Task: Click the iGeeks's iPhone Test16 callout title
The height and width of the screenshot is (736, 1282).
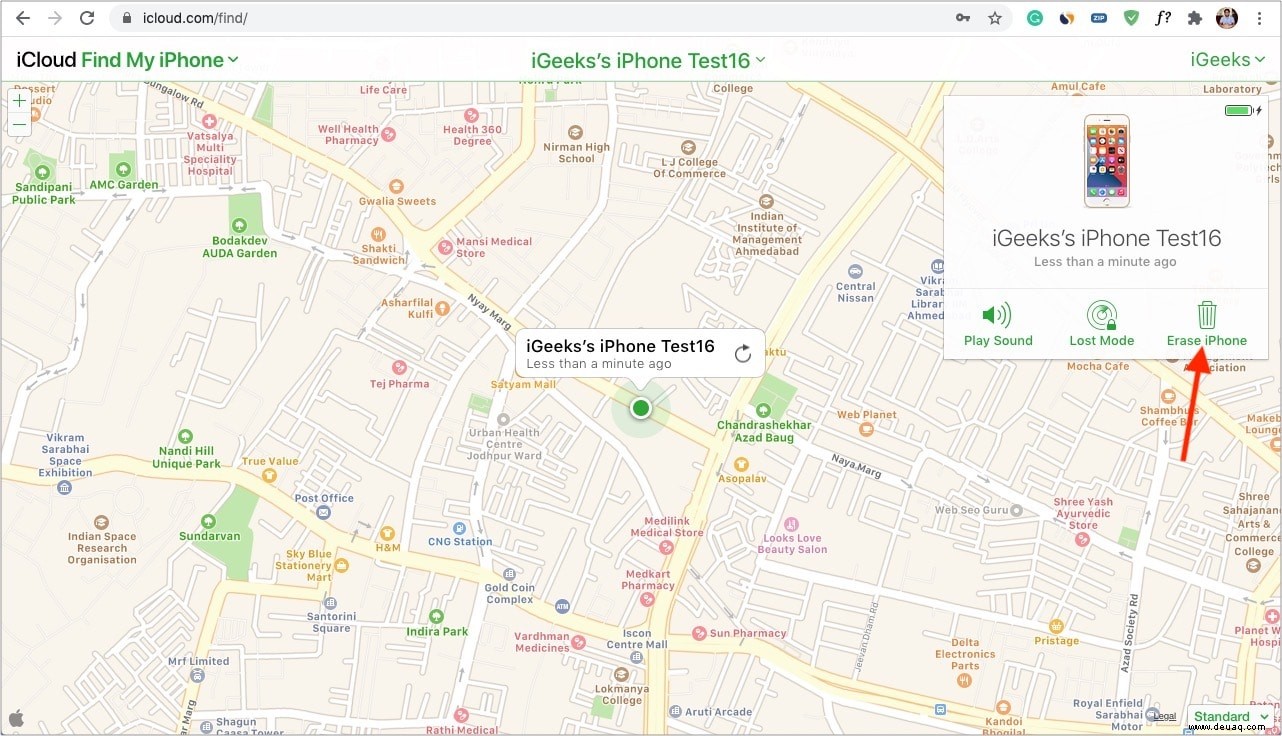Action: tap(620, 346)
